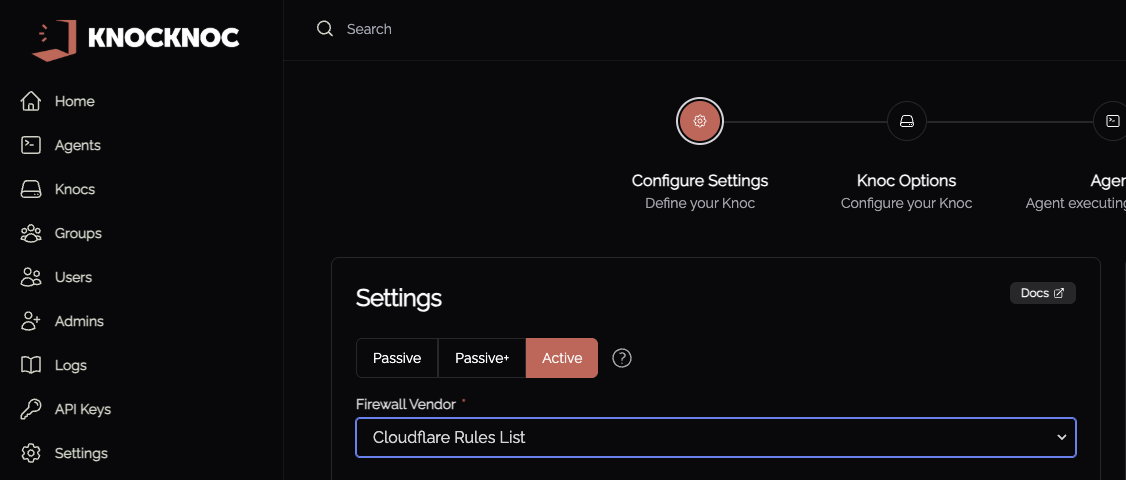Screen dimensions: 1126x480
Task: Select the Active mode option
Action: coord(562,358)
